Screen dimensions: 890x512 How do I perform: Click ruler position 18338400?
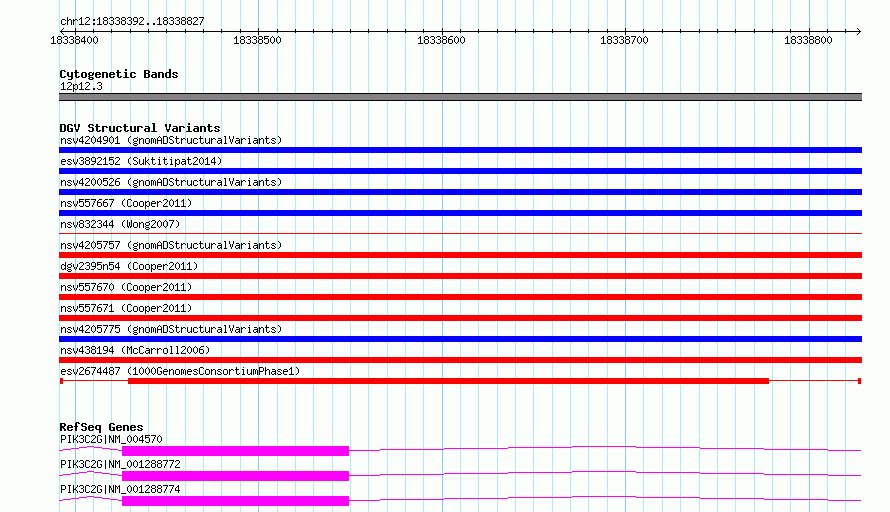click(x=74, y=40)
